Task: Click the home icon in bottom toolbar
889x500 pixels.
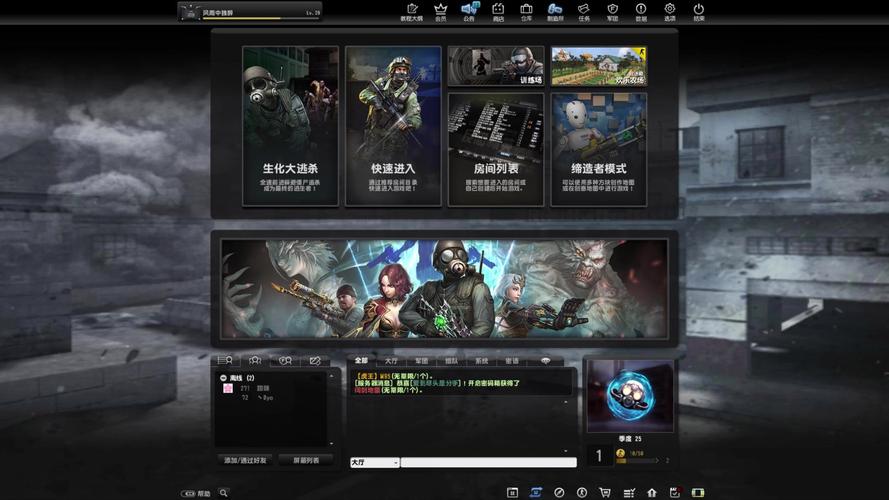Action: click(x=652, y=493)
